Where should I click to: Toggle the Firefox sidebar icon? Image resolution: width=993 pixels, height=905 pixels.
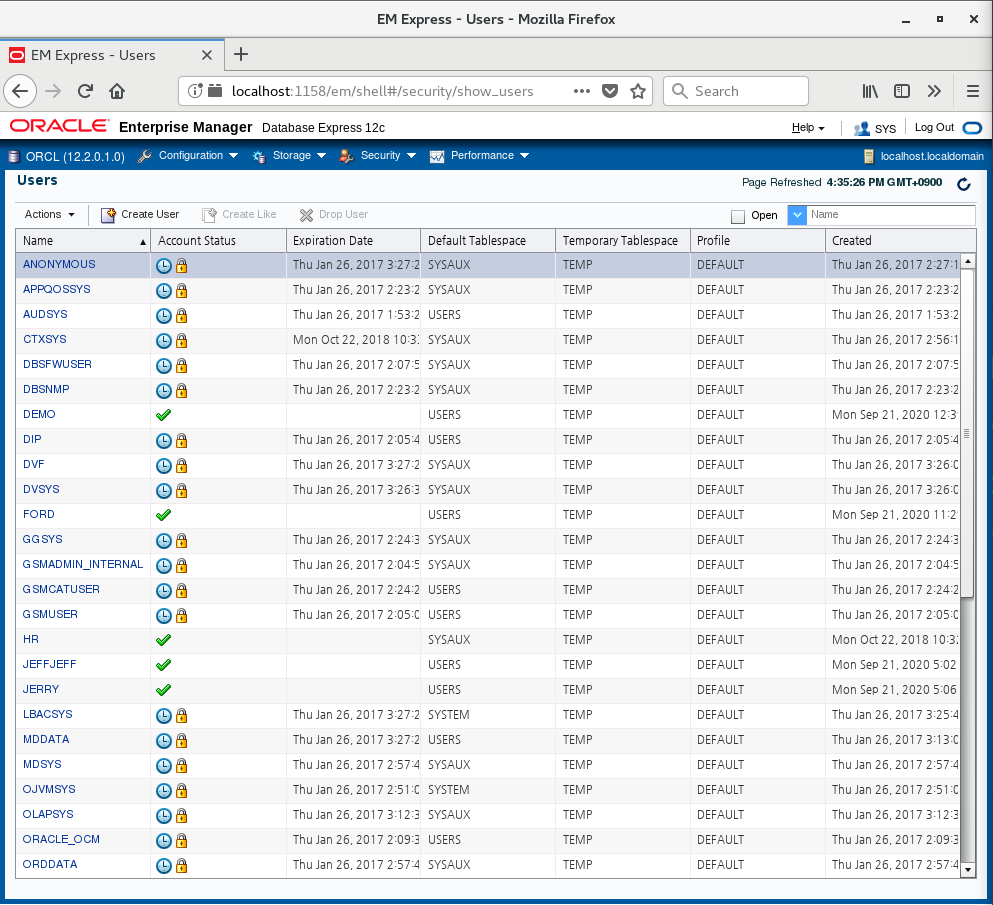[x=902, y=91]
